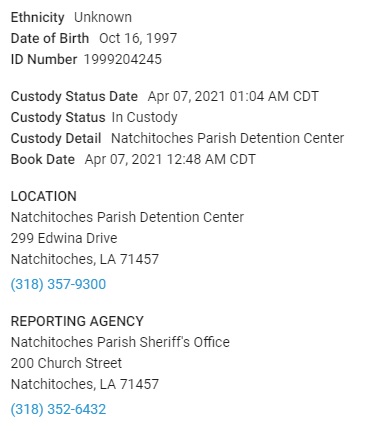This screenshot has width=392, height=431.
Task: Click the Date of Birth value
Action: click(x=138, y=38)
